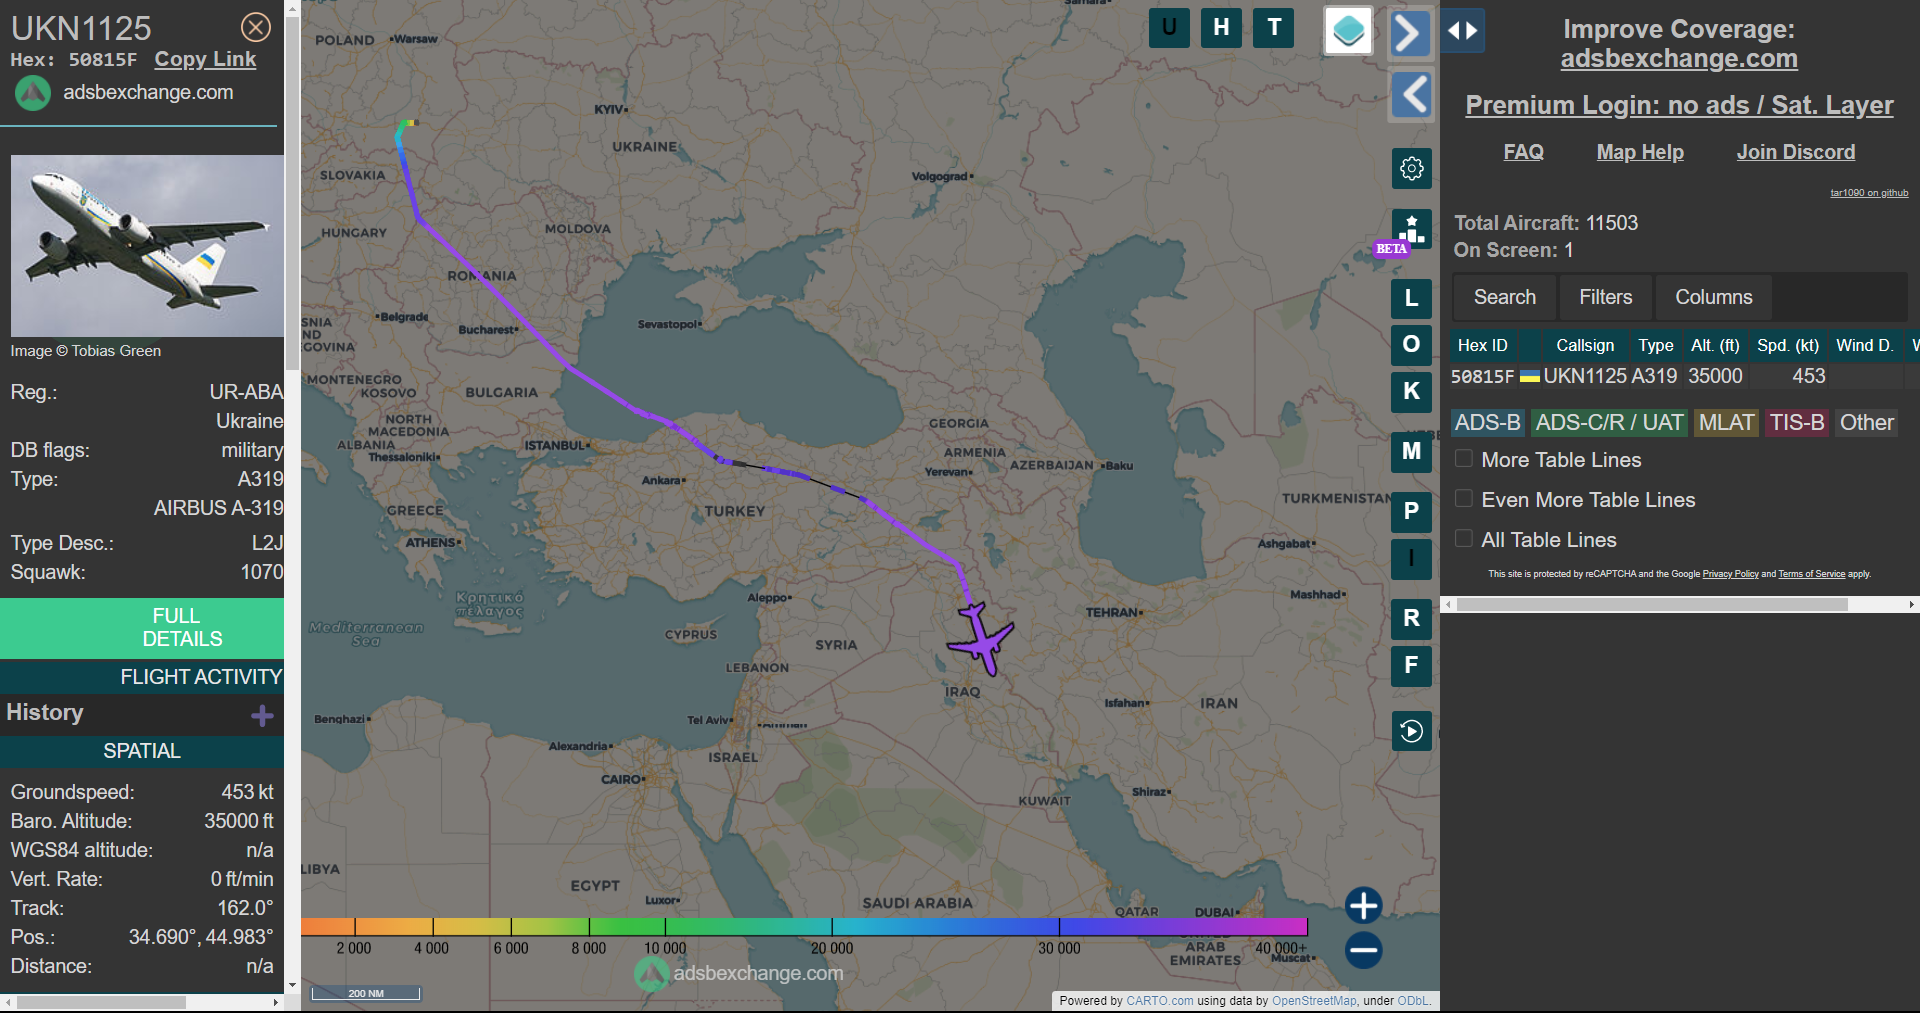Open the FULL DETAILS button
This screenshot has width=1920, height=1013.
tap(142, 628)
